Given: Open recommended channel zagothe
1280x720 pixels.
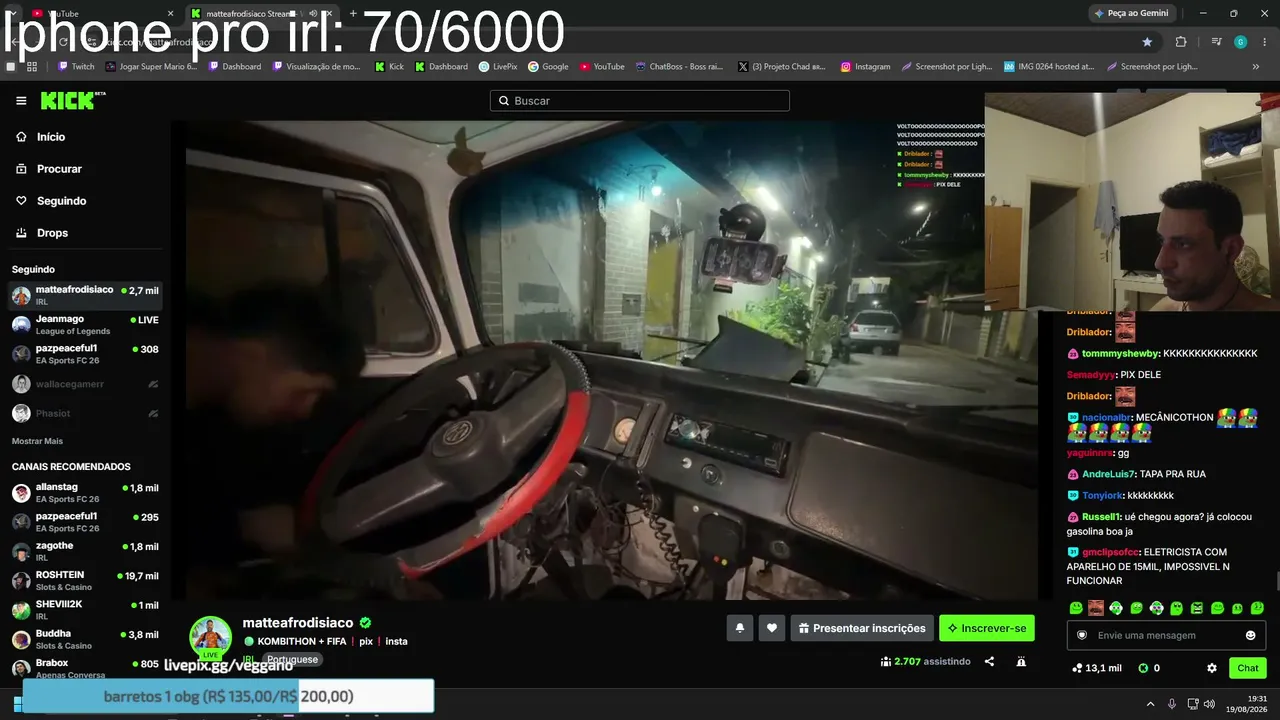Looking at the screenshot, I should (85, 551).
